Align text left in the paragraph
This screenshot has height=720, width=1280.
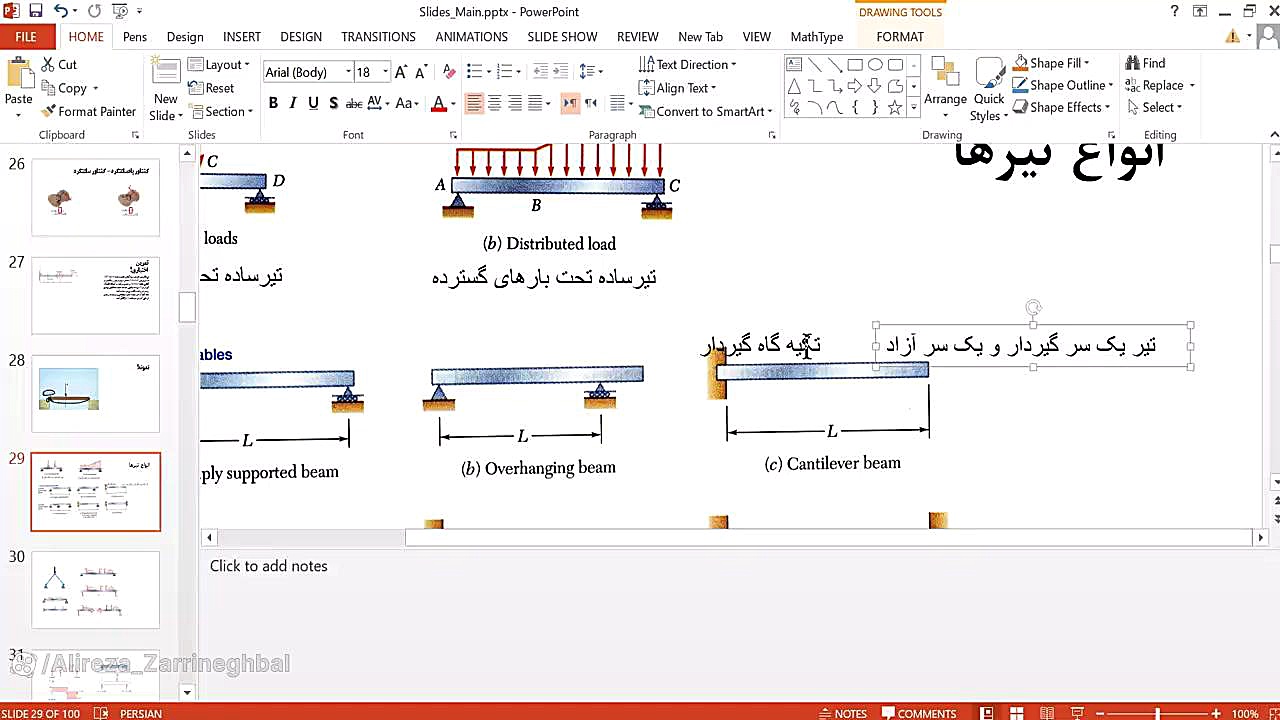pyautogui.click(x=474, y=103)
